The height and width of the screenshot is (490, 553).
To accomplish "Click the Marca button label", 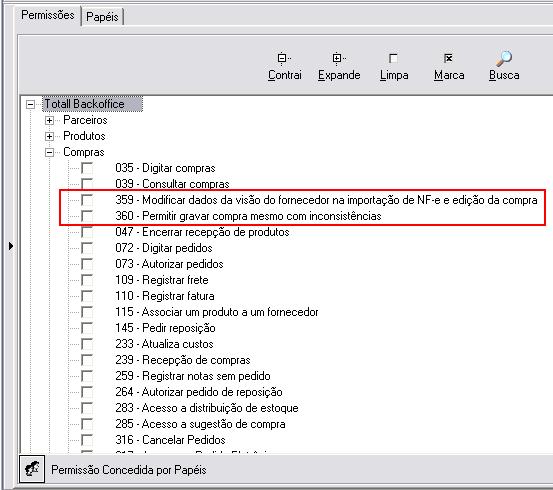I will [x=449, y=75].
